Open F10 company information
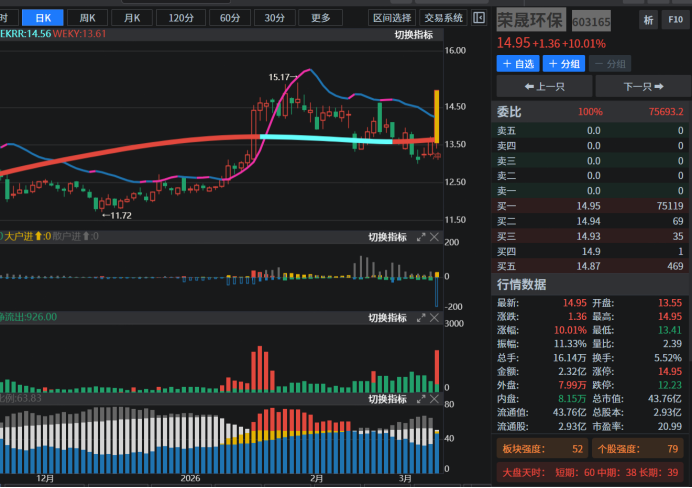This screenshot has width=692, height=488. pyautogui.click(x=675, y=20)
